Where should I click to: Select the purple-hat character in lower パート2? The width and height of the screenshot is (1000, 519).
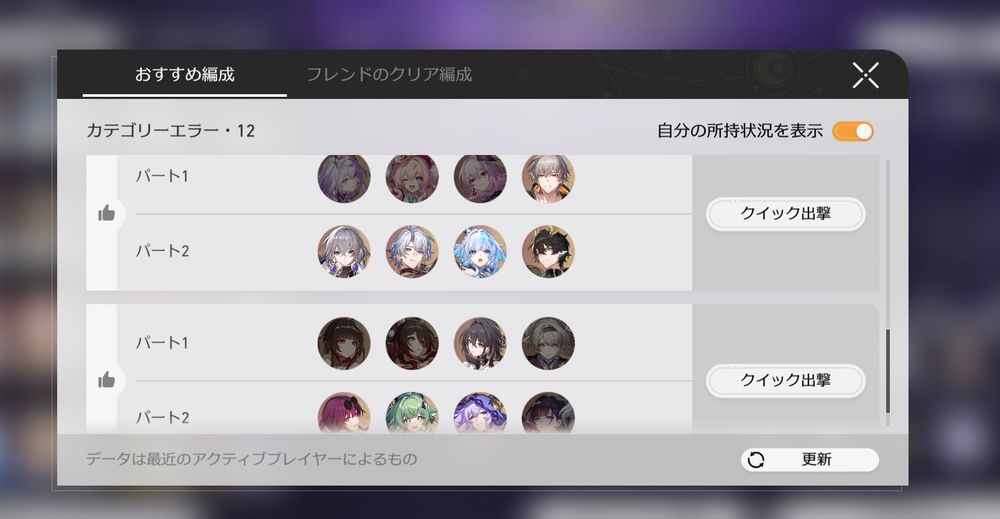tap(480, 413)
